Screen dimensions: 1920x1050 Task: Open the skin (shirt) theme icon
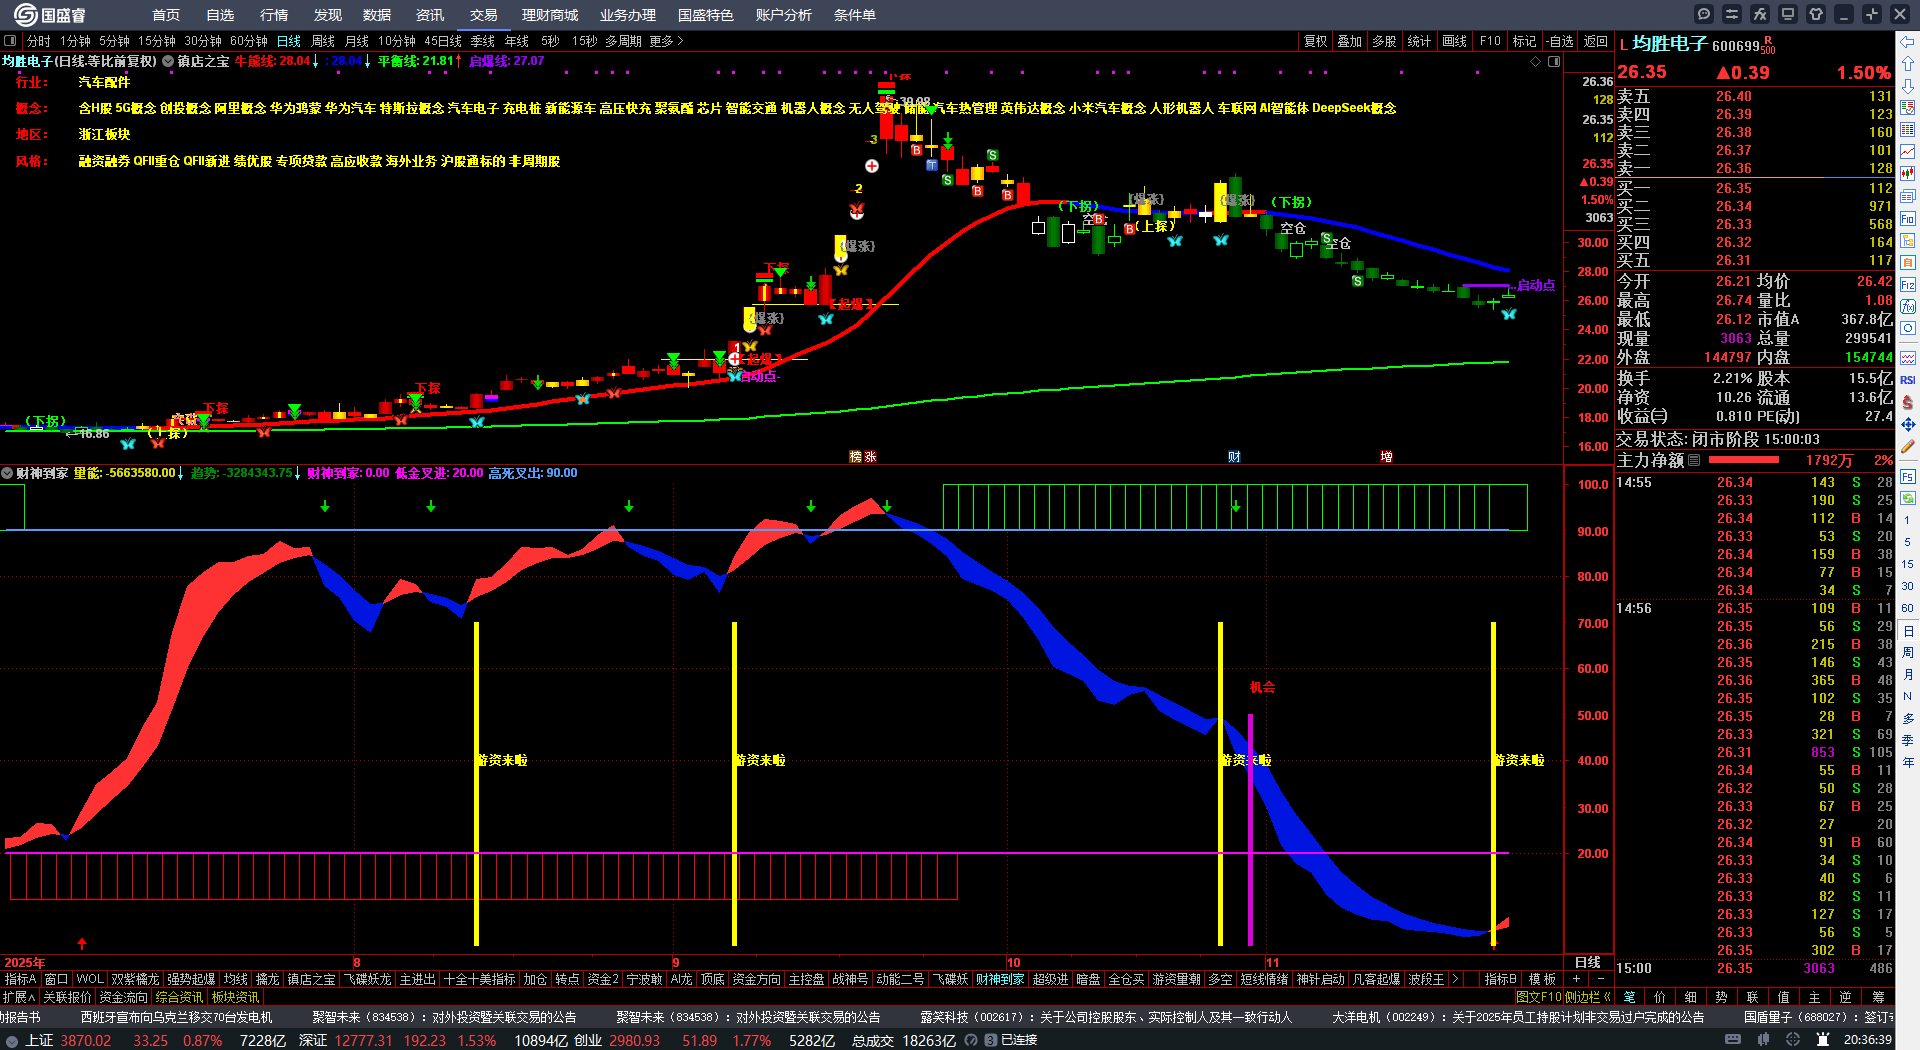pyautogui.click(x=1816, y=14)
